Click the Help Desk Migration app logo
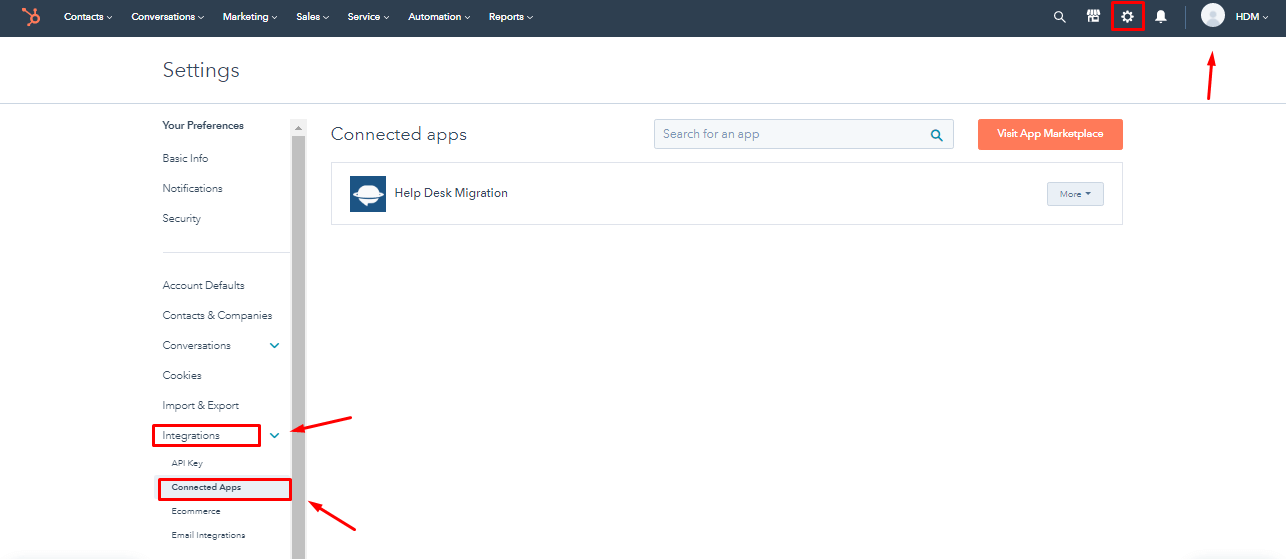This screenshot has width=1286, height=559. pyautogui.click(x=368, y=194)
